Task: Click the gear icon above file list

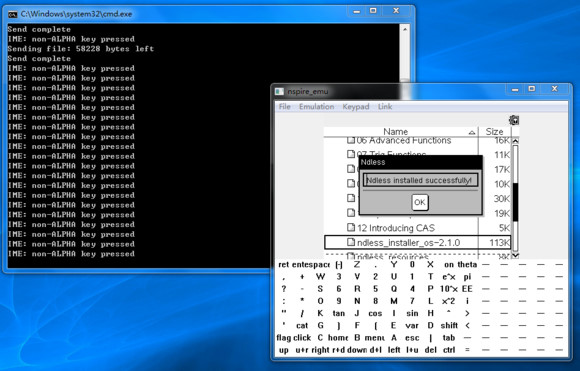Action: pos(514,120)
